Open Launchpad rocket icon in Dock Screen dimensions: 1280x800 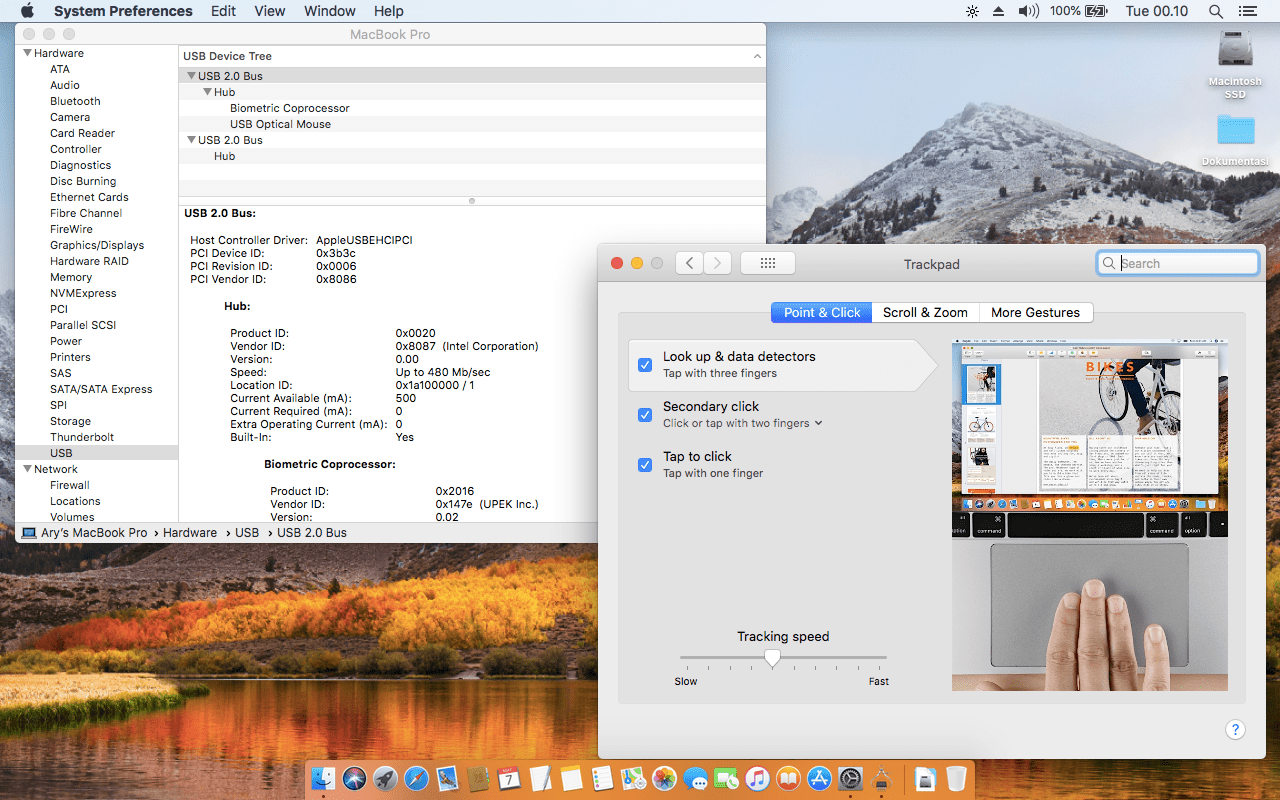[385, 778]
